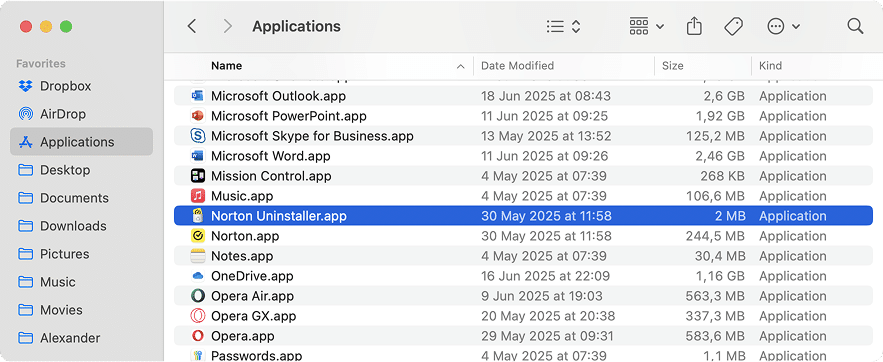
Task: Select Microsoft PowerPoint.app file name
Action: tap(289, 116)
